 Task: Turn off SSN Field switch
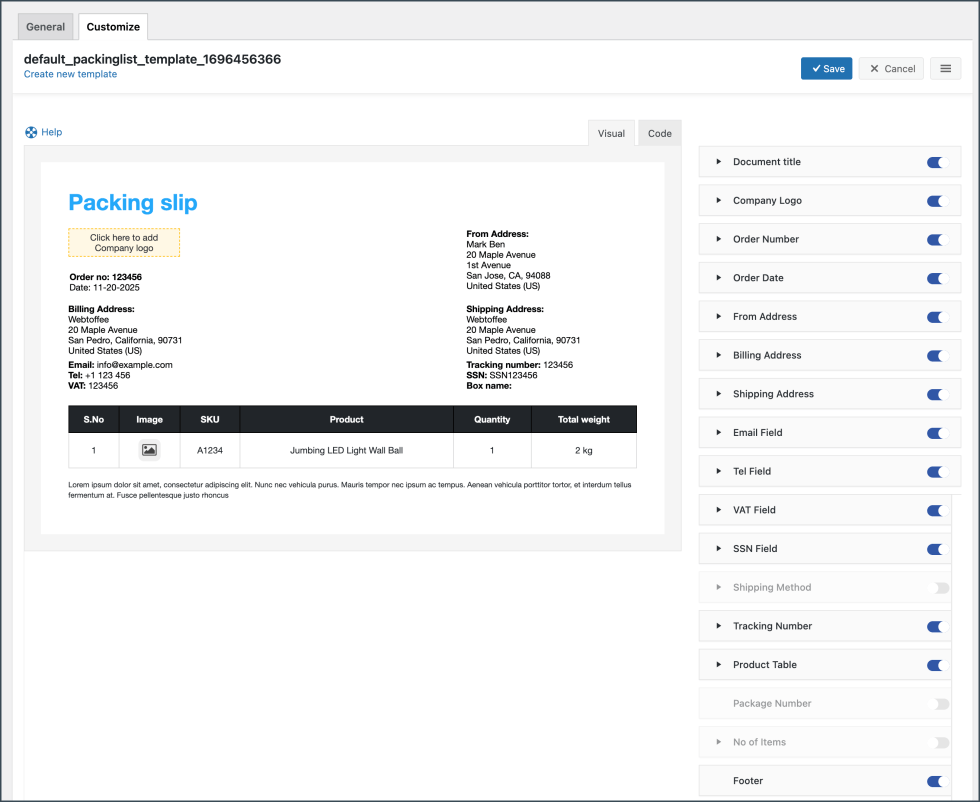point(938,550)
